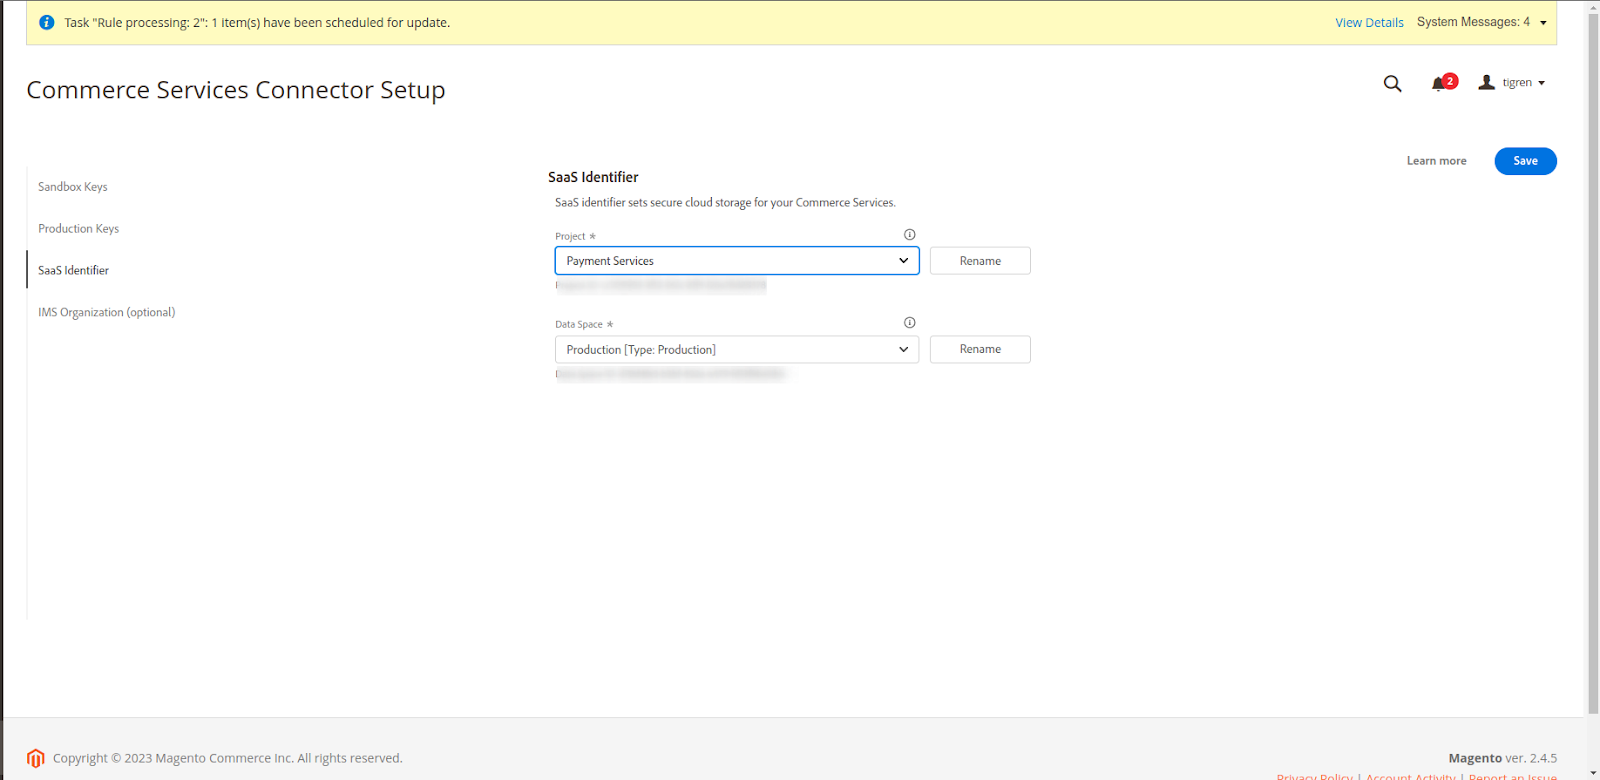Open the admin search magnifier
Image resolution: width=1600 pixels, height=780 pixels.
(x=1392, y=84)
